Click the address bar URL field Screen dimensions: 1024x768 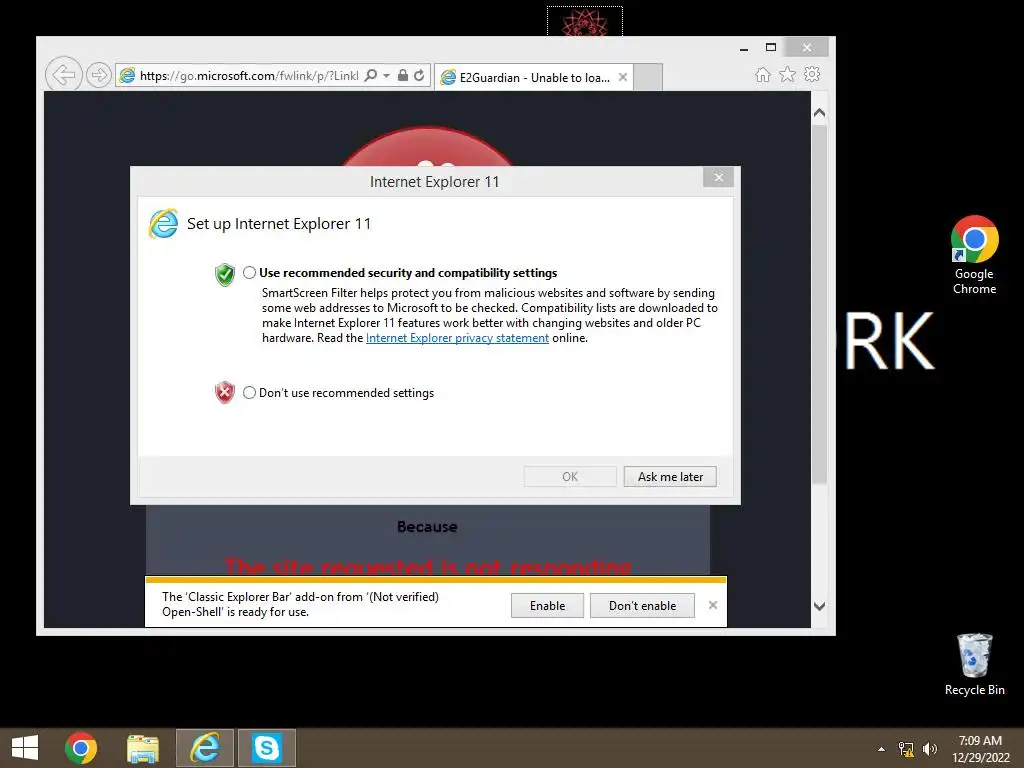click(248, 76)
